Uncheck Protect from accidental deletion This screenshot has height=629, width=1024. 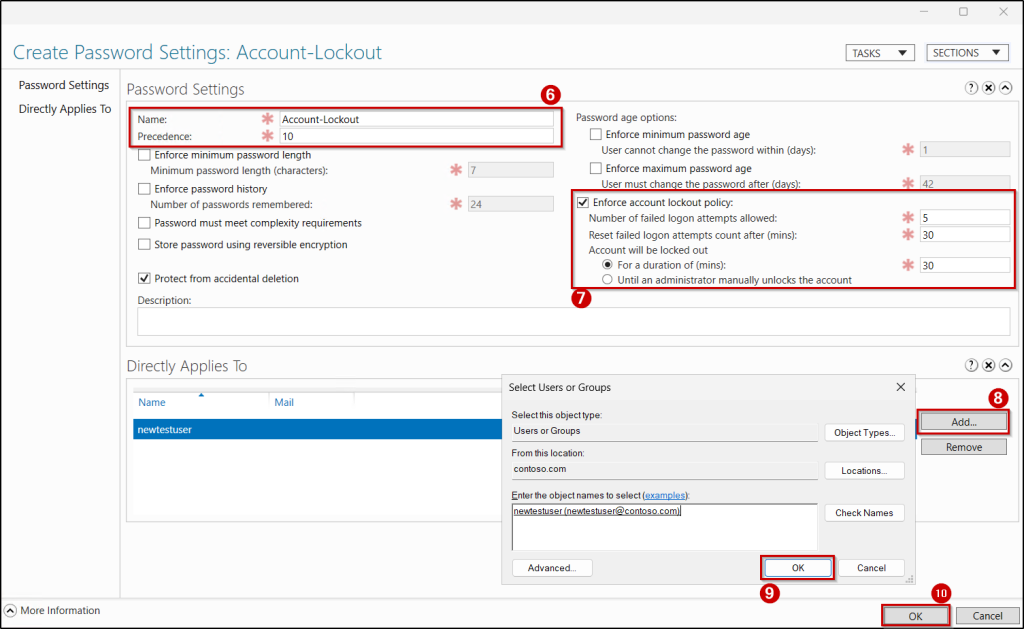(x=142, y=277)
